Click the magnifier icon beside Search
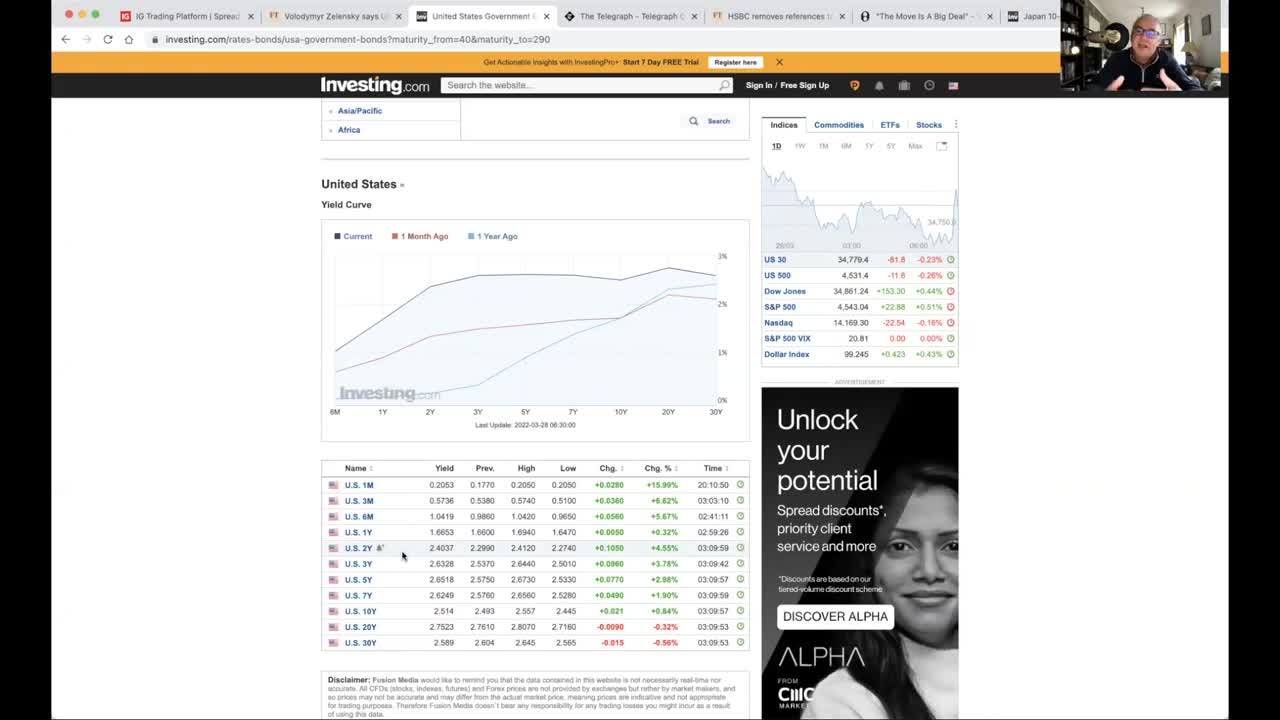1280x720 pixels. point(693,121)
